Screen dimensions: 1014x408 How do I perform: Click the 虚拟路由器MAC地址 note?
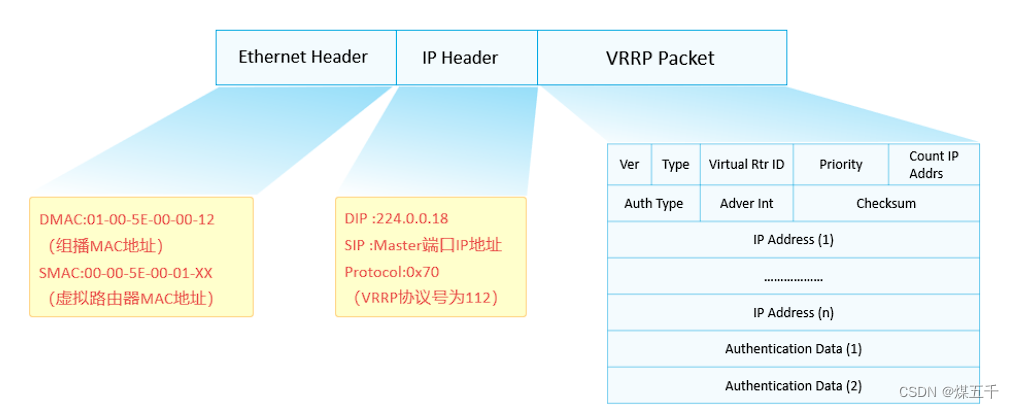131,299
